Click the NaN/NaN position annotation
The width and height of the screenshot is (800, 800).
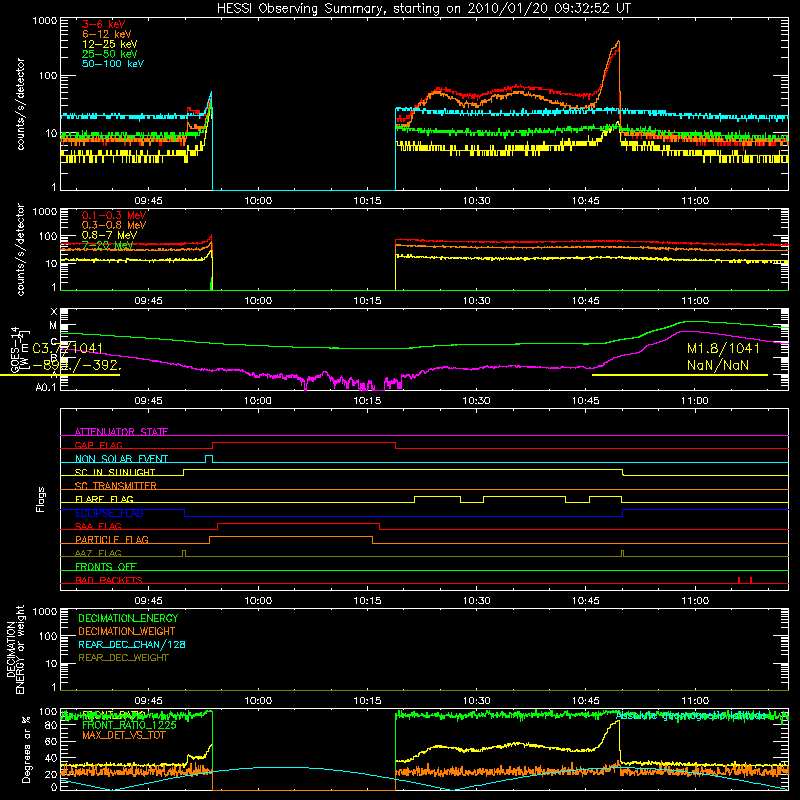pos(718,365)
